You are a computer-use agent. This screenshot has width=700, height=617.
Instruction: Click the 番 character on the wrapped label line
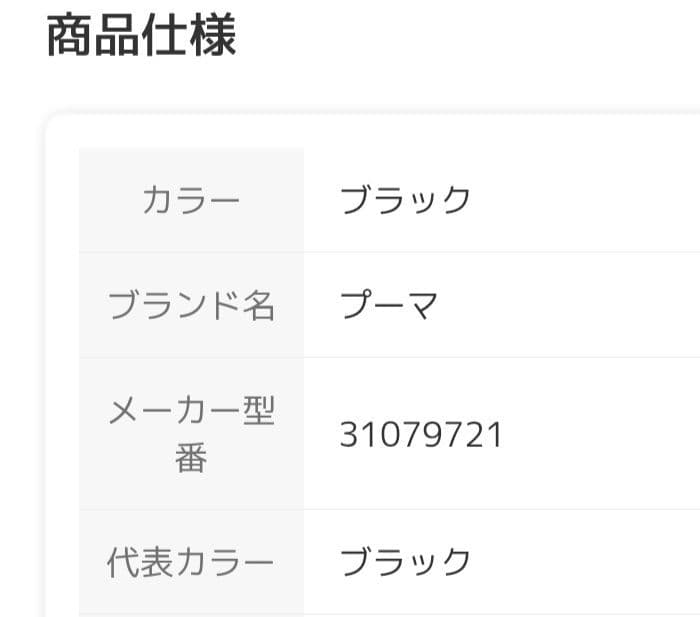[191, 460]
